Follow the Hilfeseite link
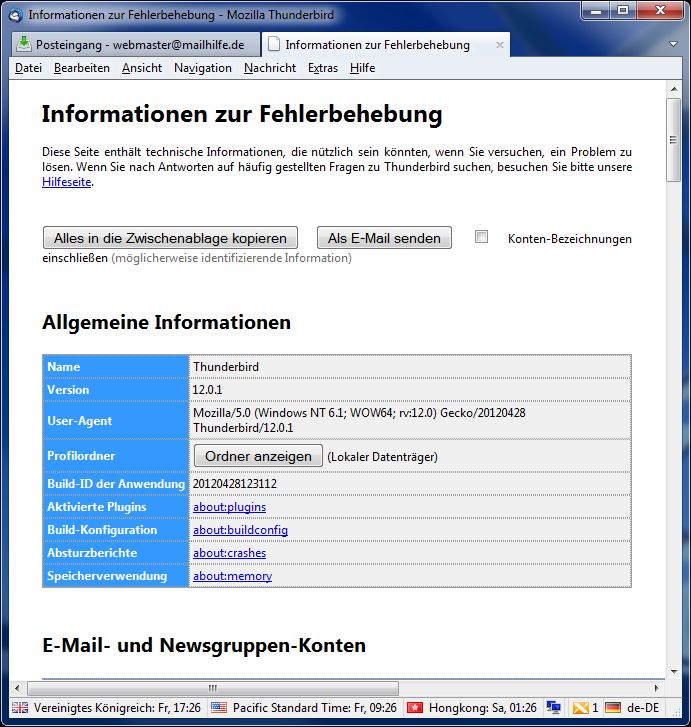Screen dimensions: 691x727 click(x=66, y=182)
